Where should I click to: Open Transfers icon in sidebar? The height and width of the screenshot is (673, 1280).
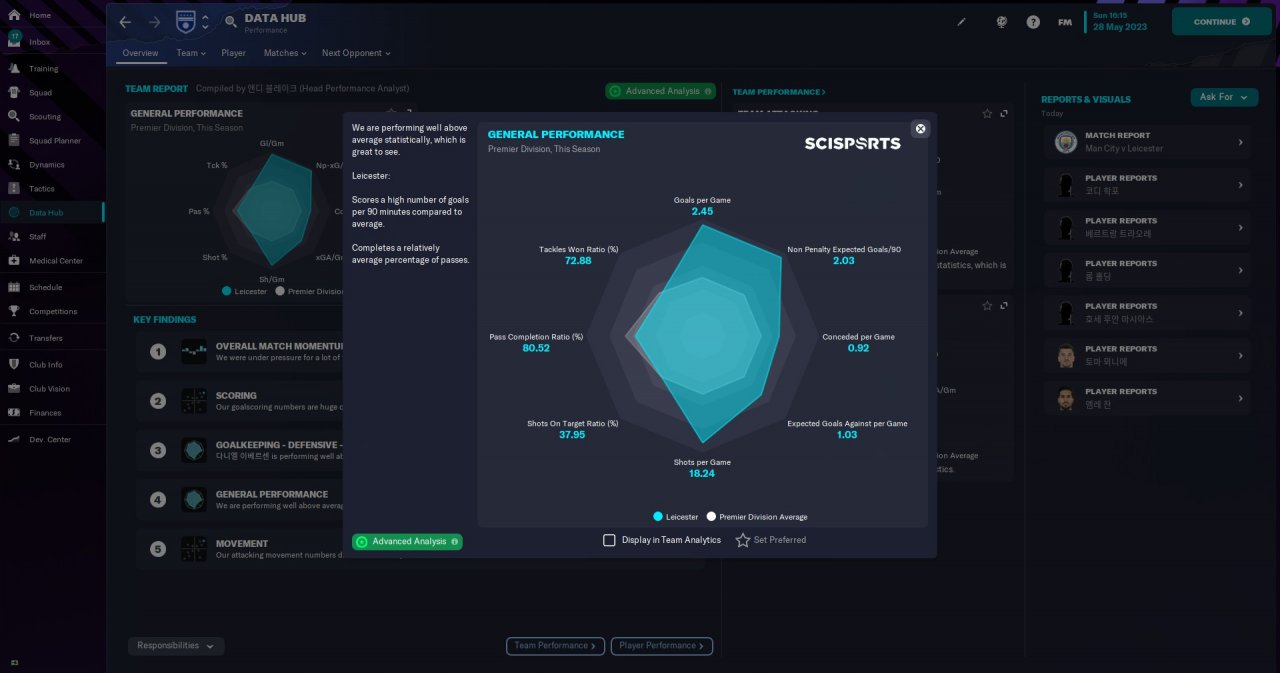(x=14, y=338)
